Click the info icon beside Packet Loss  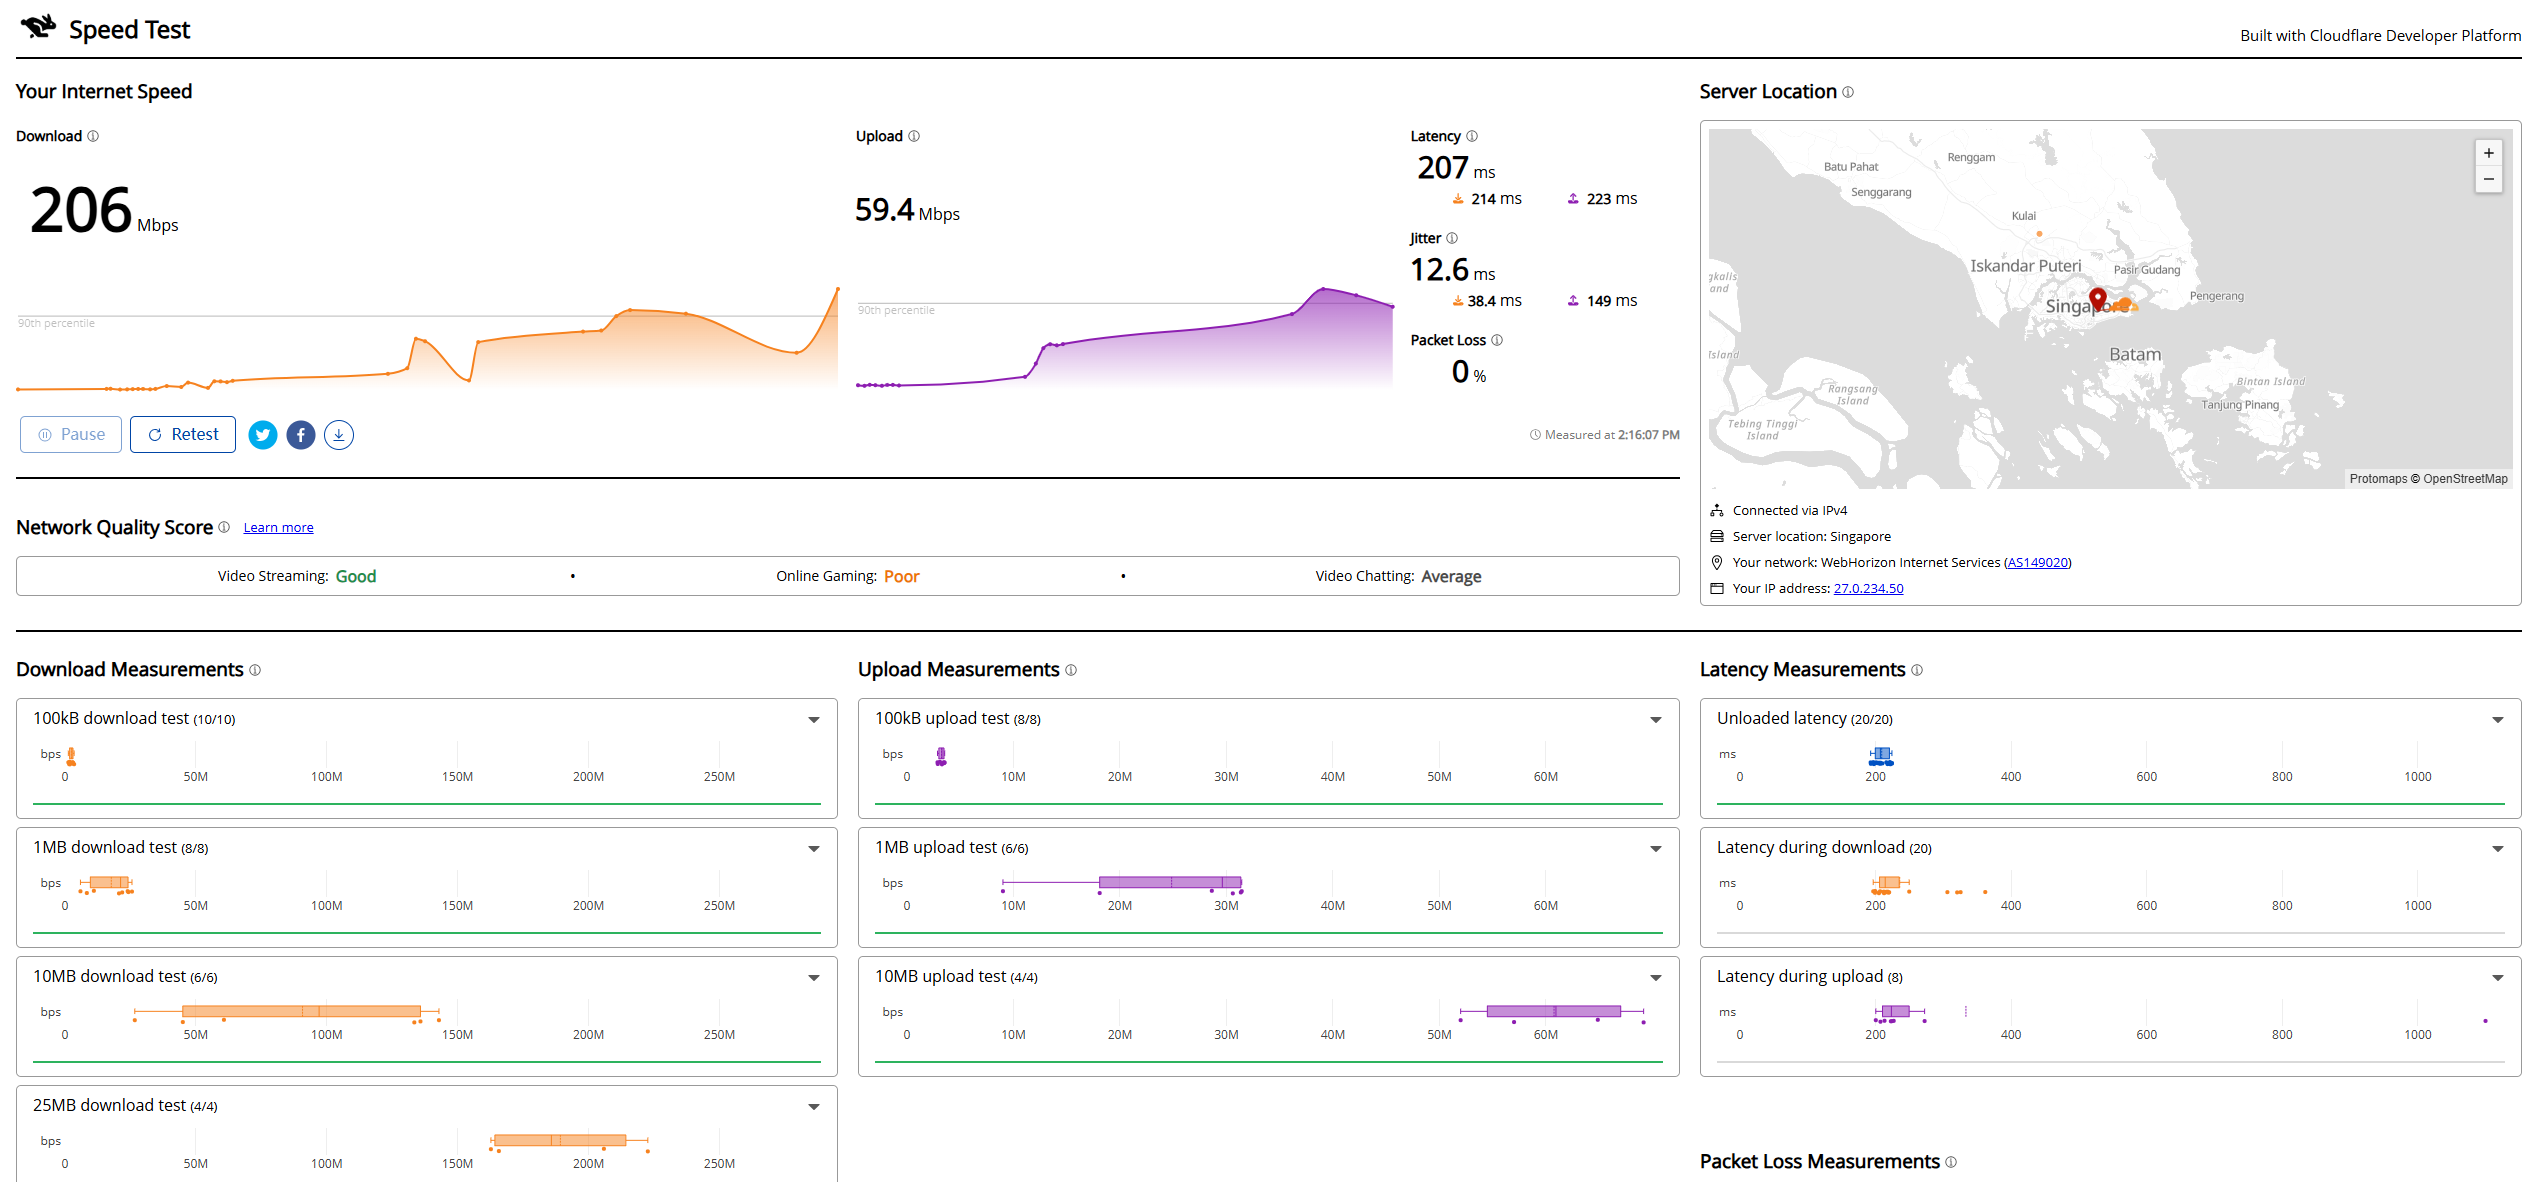tap(1497, 340)
